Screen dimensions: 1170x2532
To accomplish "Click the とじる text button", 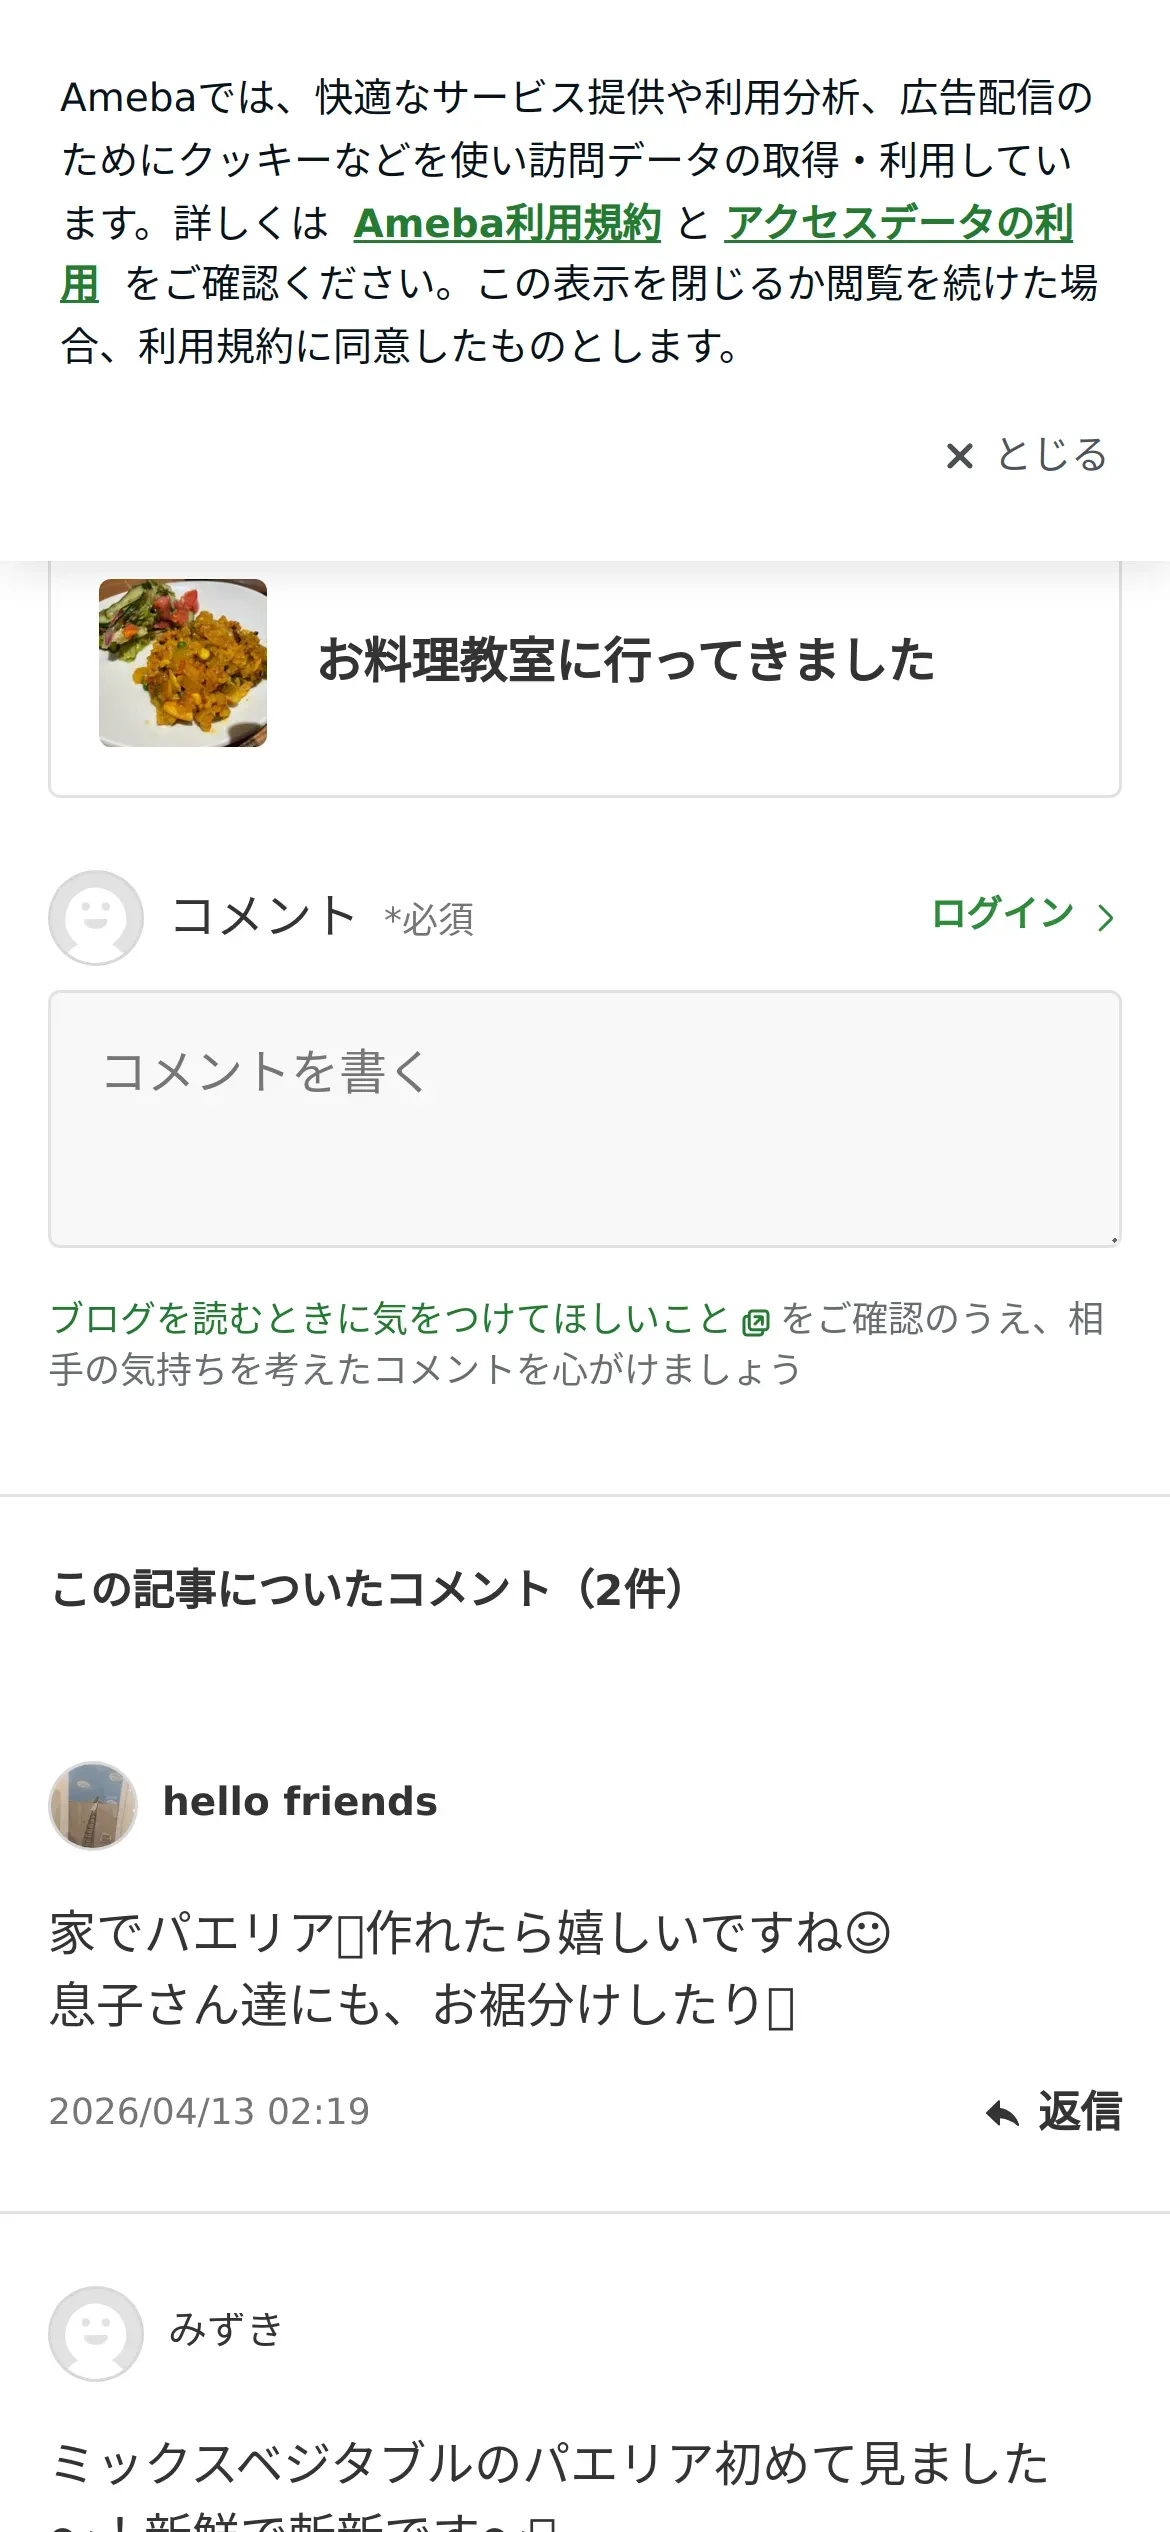I will pos(1052,455).
